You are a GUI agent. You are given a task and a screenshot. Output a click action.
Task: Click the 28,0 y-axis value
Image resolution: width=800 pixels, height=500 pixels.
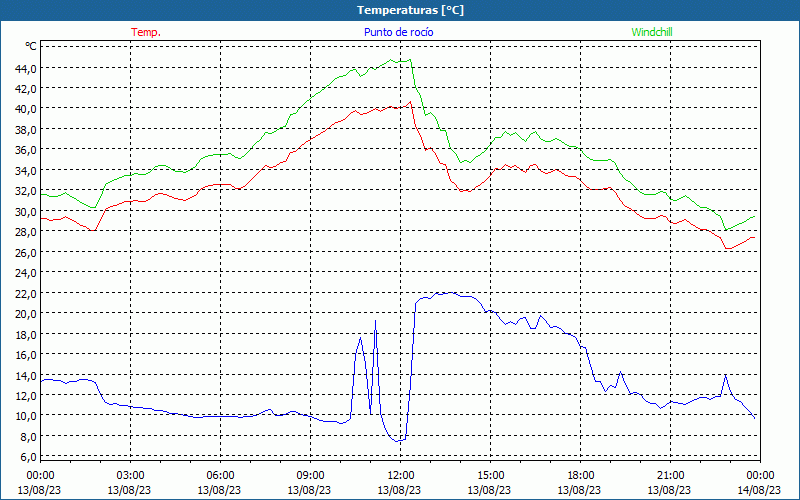26,232
